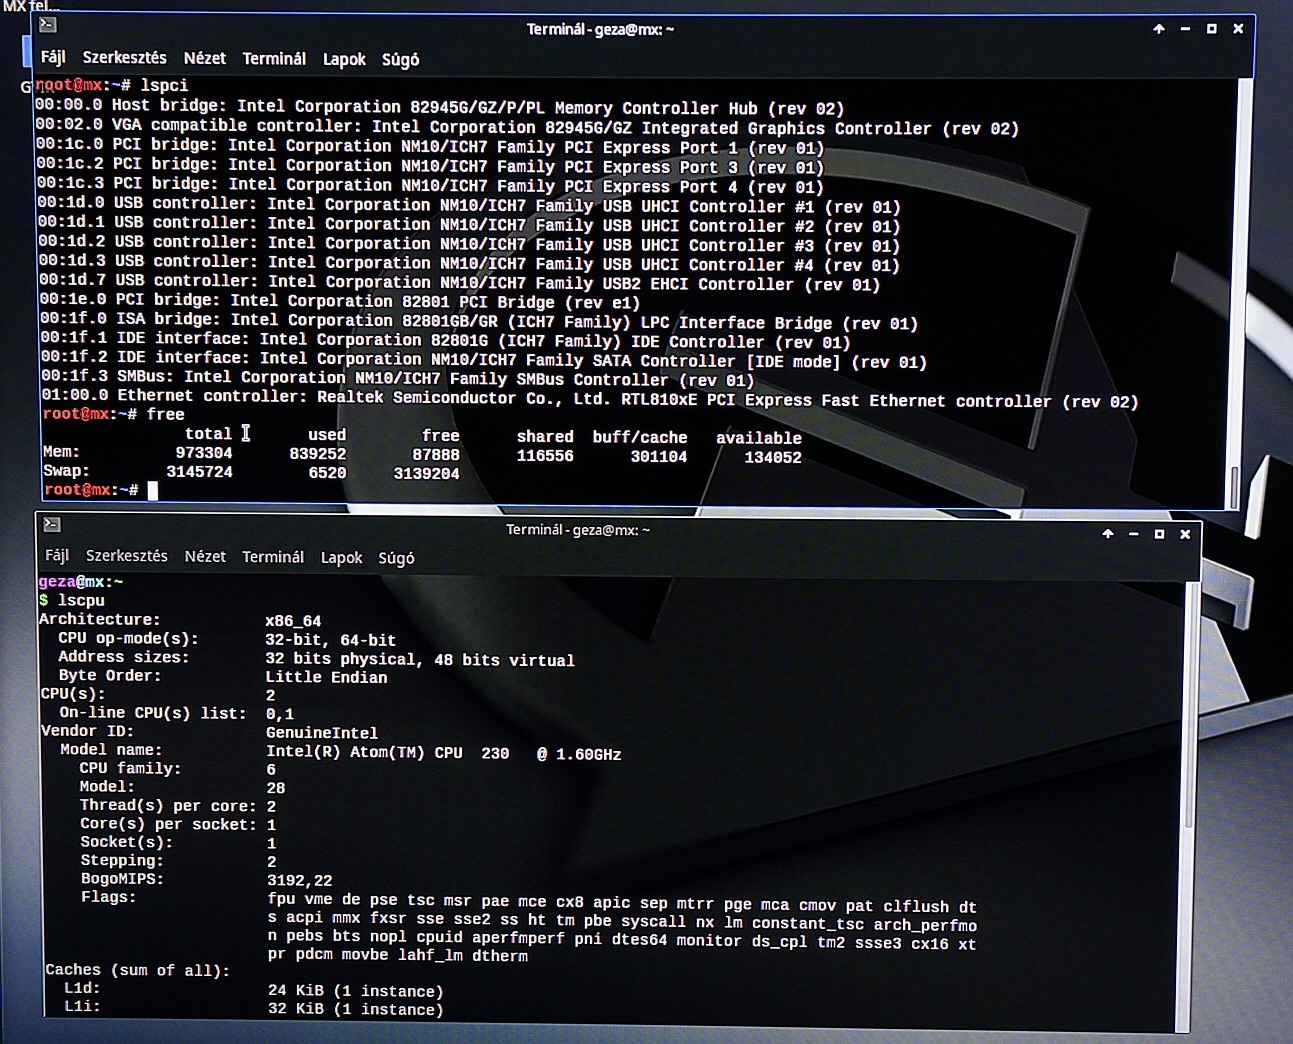Click the VGA compatible controller line
The image size is (1293, 1044).
(x=527, y=127)
